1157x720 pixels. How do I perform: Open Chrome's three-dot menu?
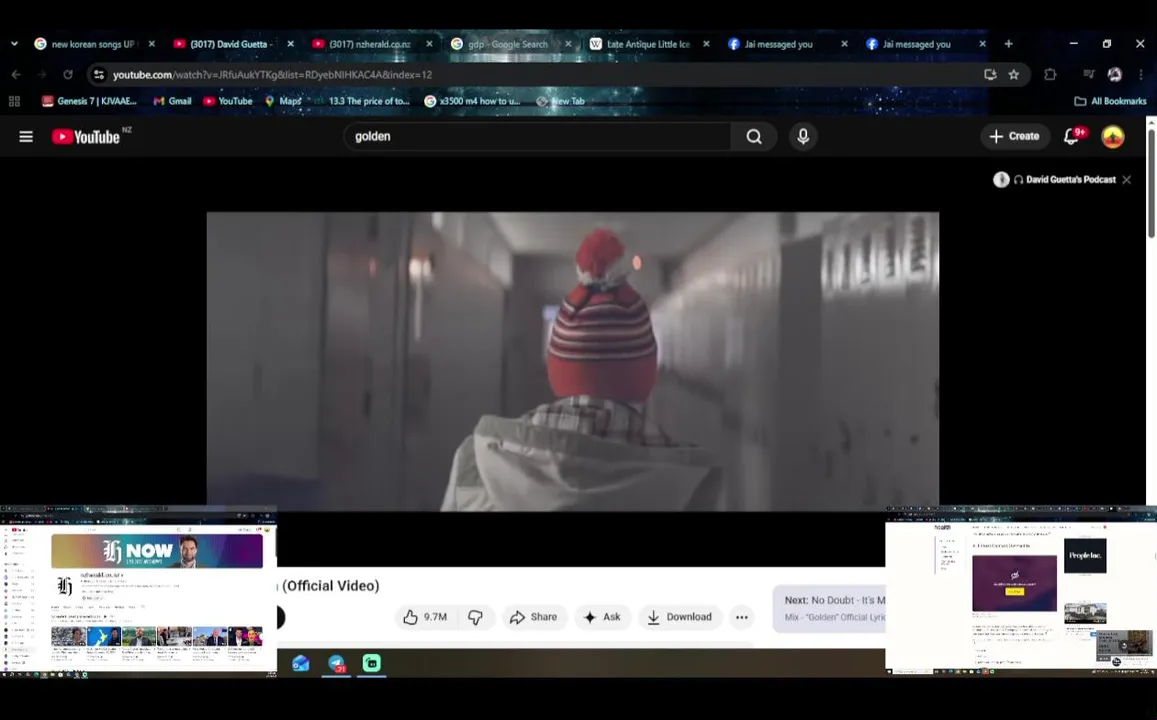[x=1141, y=75]
